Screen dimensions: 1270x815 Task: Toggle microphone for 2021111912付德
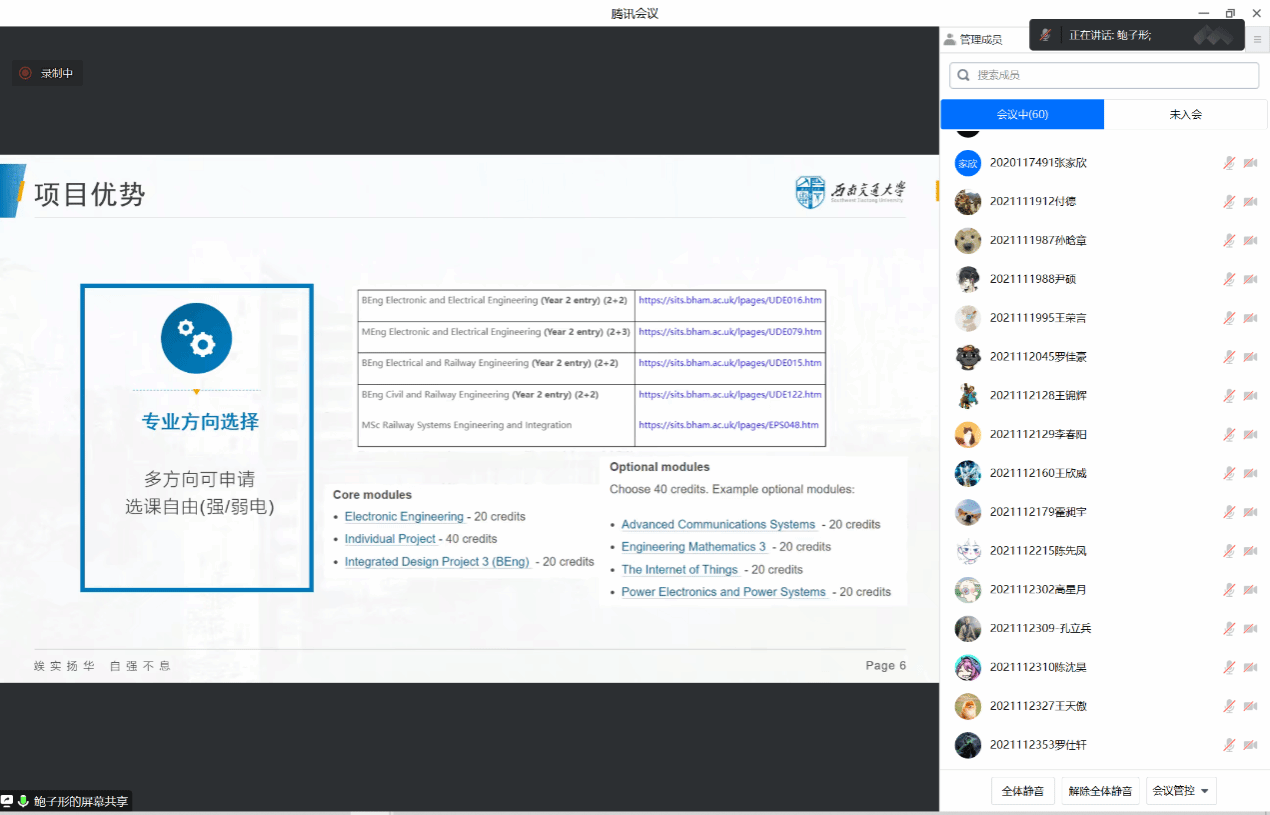point(1229,202)
